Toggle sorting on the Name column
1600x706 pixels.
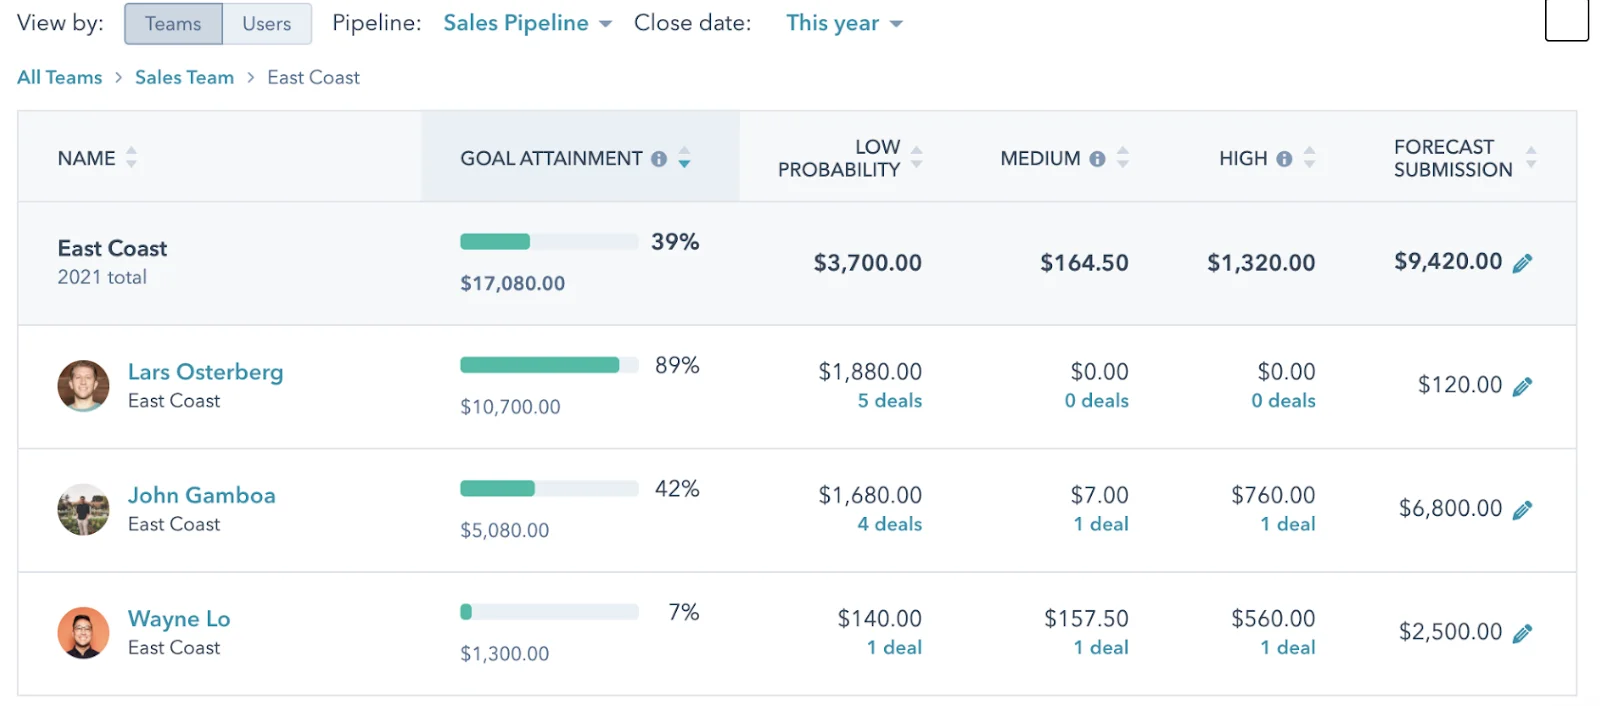131,157
